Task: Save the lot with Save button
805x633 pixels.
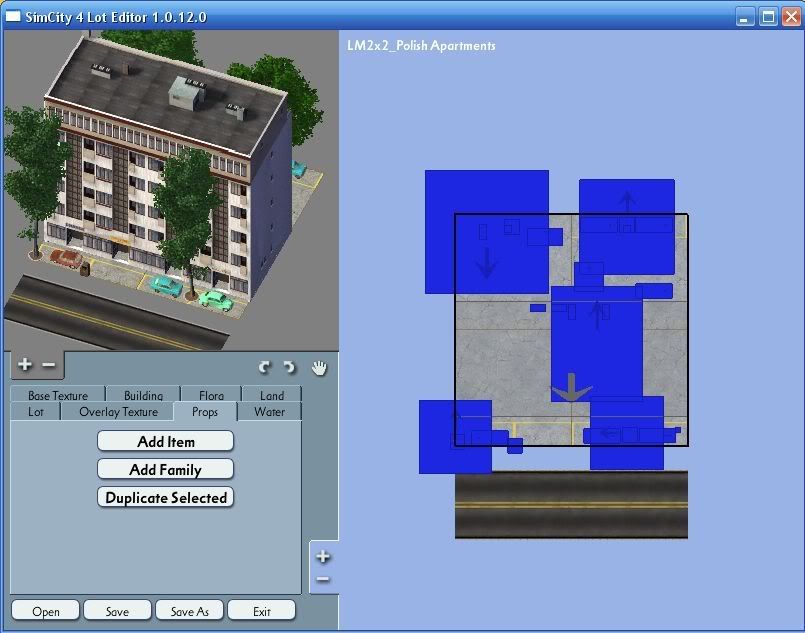Action: [x=117, y=611]
